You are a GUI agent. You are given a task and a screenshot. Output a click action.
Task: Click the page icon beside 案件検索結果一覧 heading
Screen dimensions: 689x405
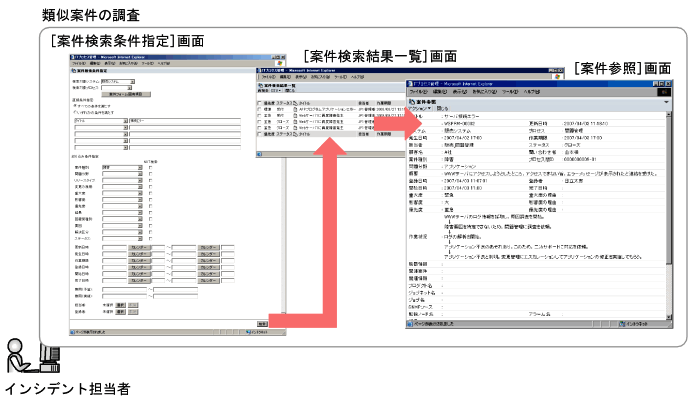(x=261, y=85)
